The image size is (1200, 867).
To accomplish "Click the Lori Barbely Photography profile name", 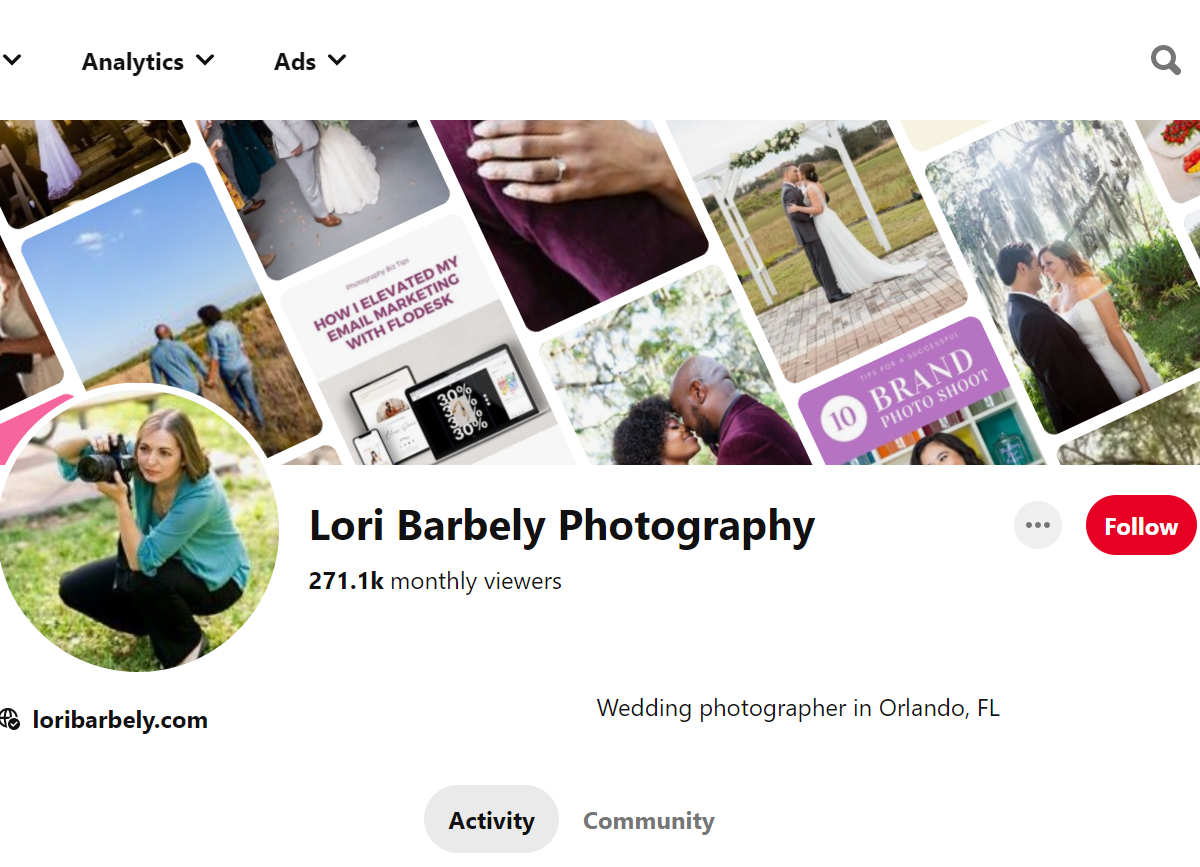I will 561,525.
